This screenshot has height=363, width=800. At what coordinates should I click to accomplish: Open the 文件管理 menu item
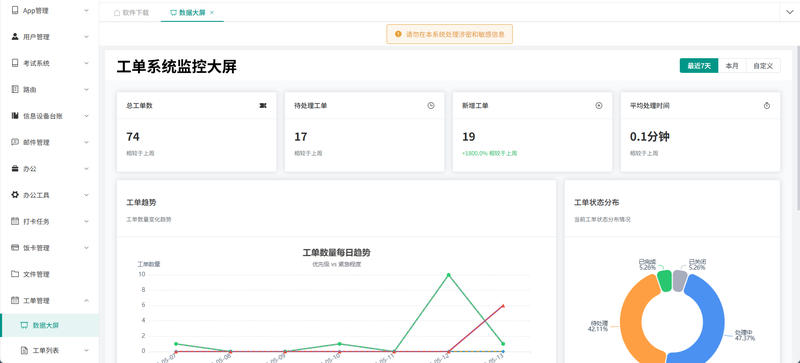click(49, 274)
